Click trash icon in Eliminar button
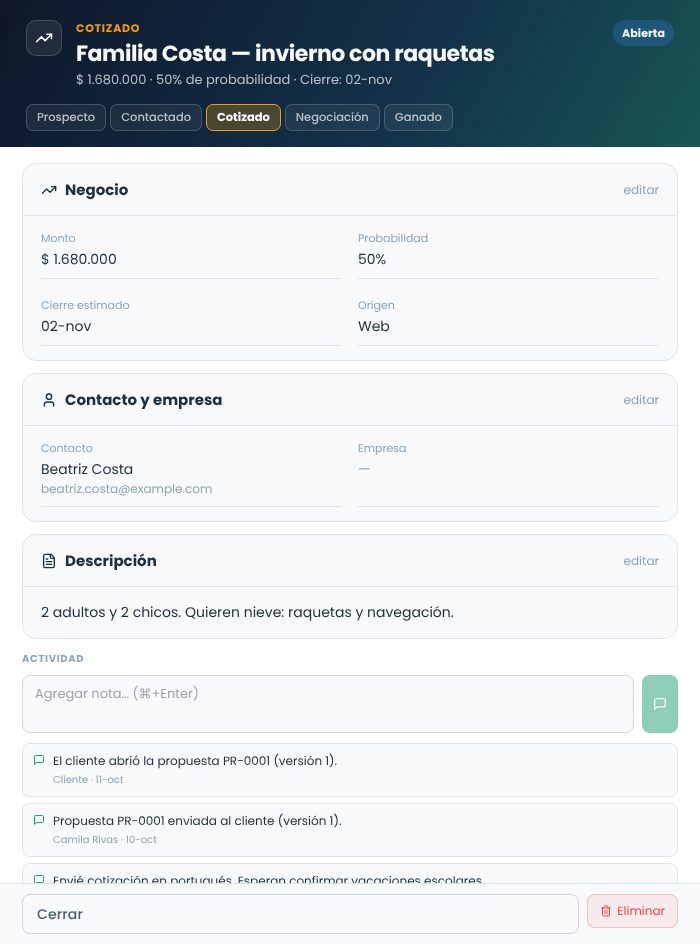 (606, 911)
